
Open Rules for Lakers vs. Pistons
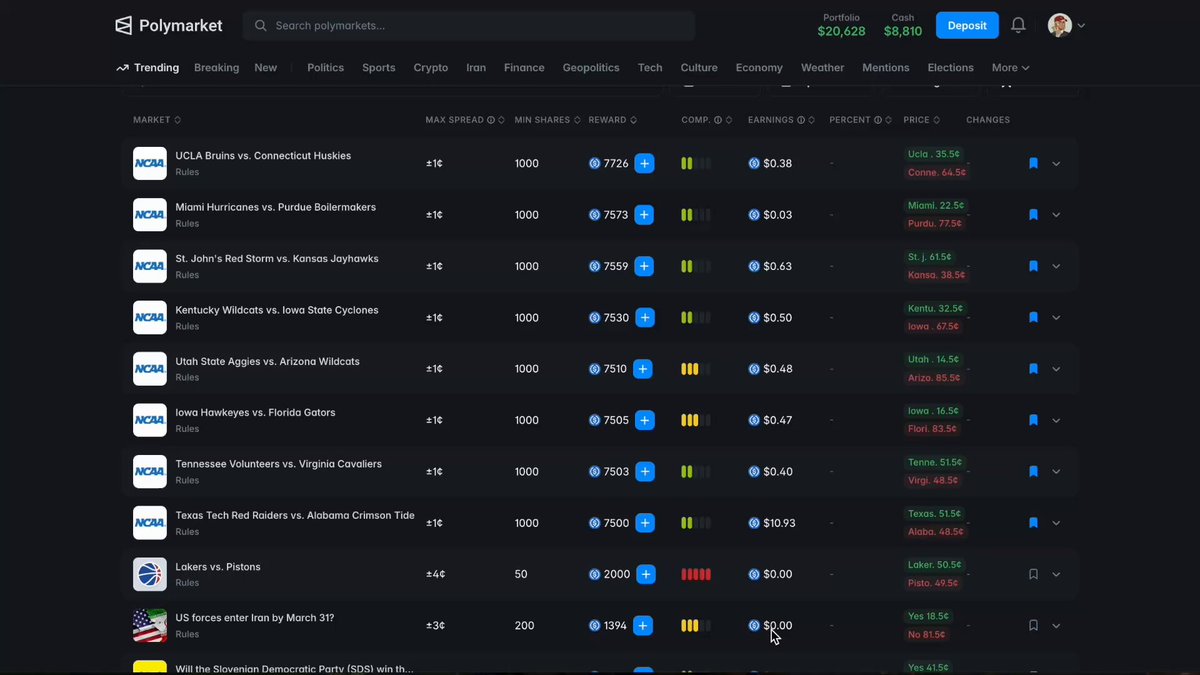coord(187,583)
